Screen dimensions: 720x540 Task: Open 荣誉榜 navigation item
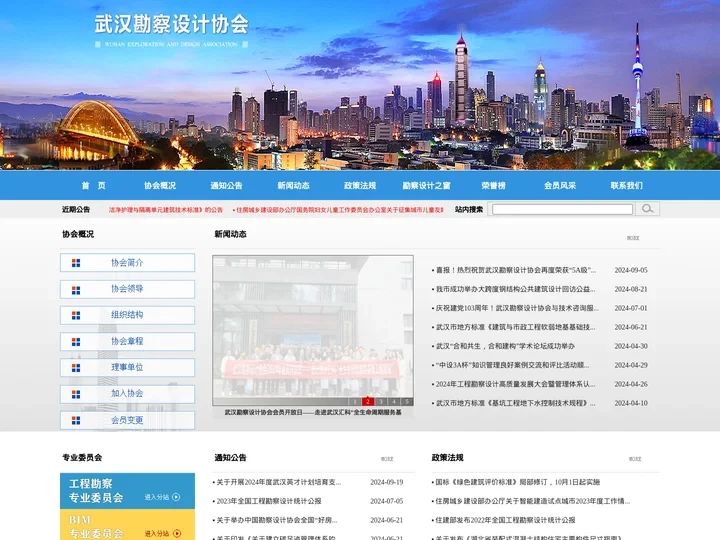tap(493, 186)
